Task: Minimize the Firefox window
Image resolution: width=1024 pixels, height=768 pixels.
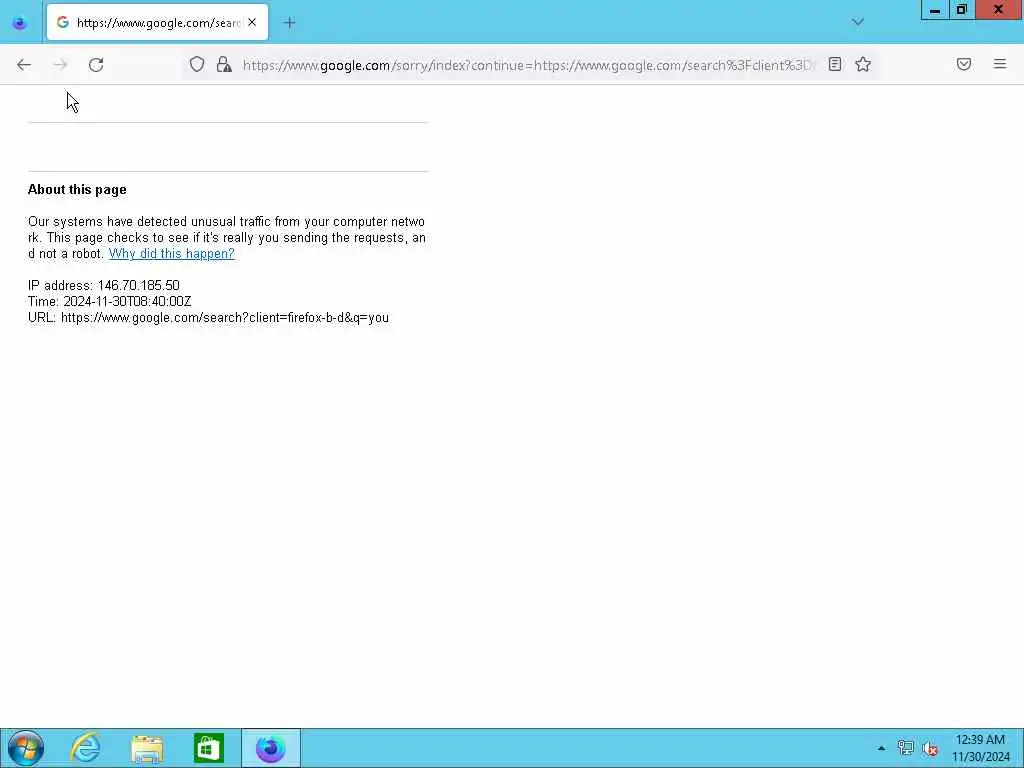Action: [x=935, y=10]
